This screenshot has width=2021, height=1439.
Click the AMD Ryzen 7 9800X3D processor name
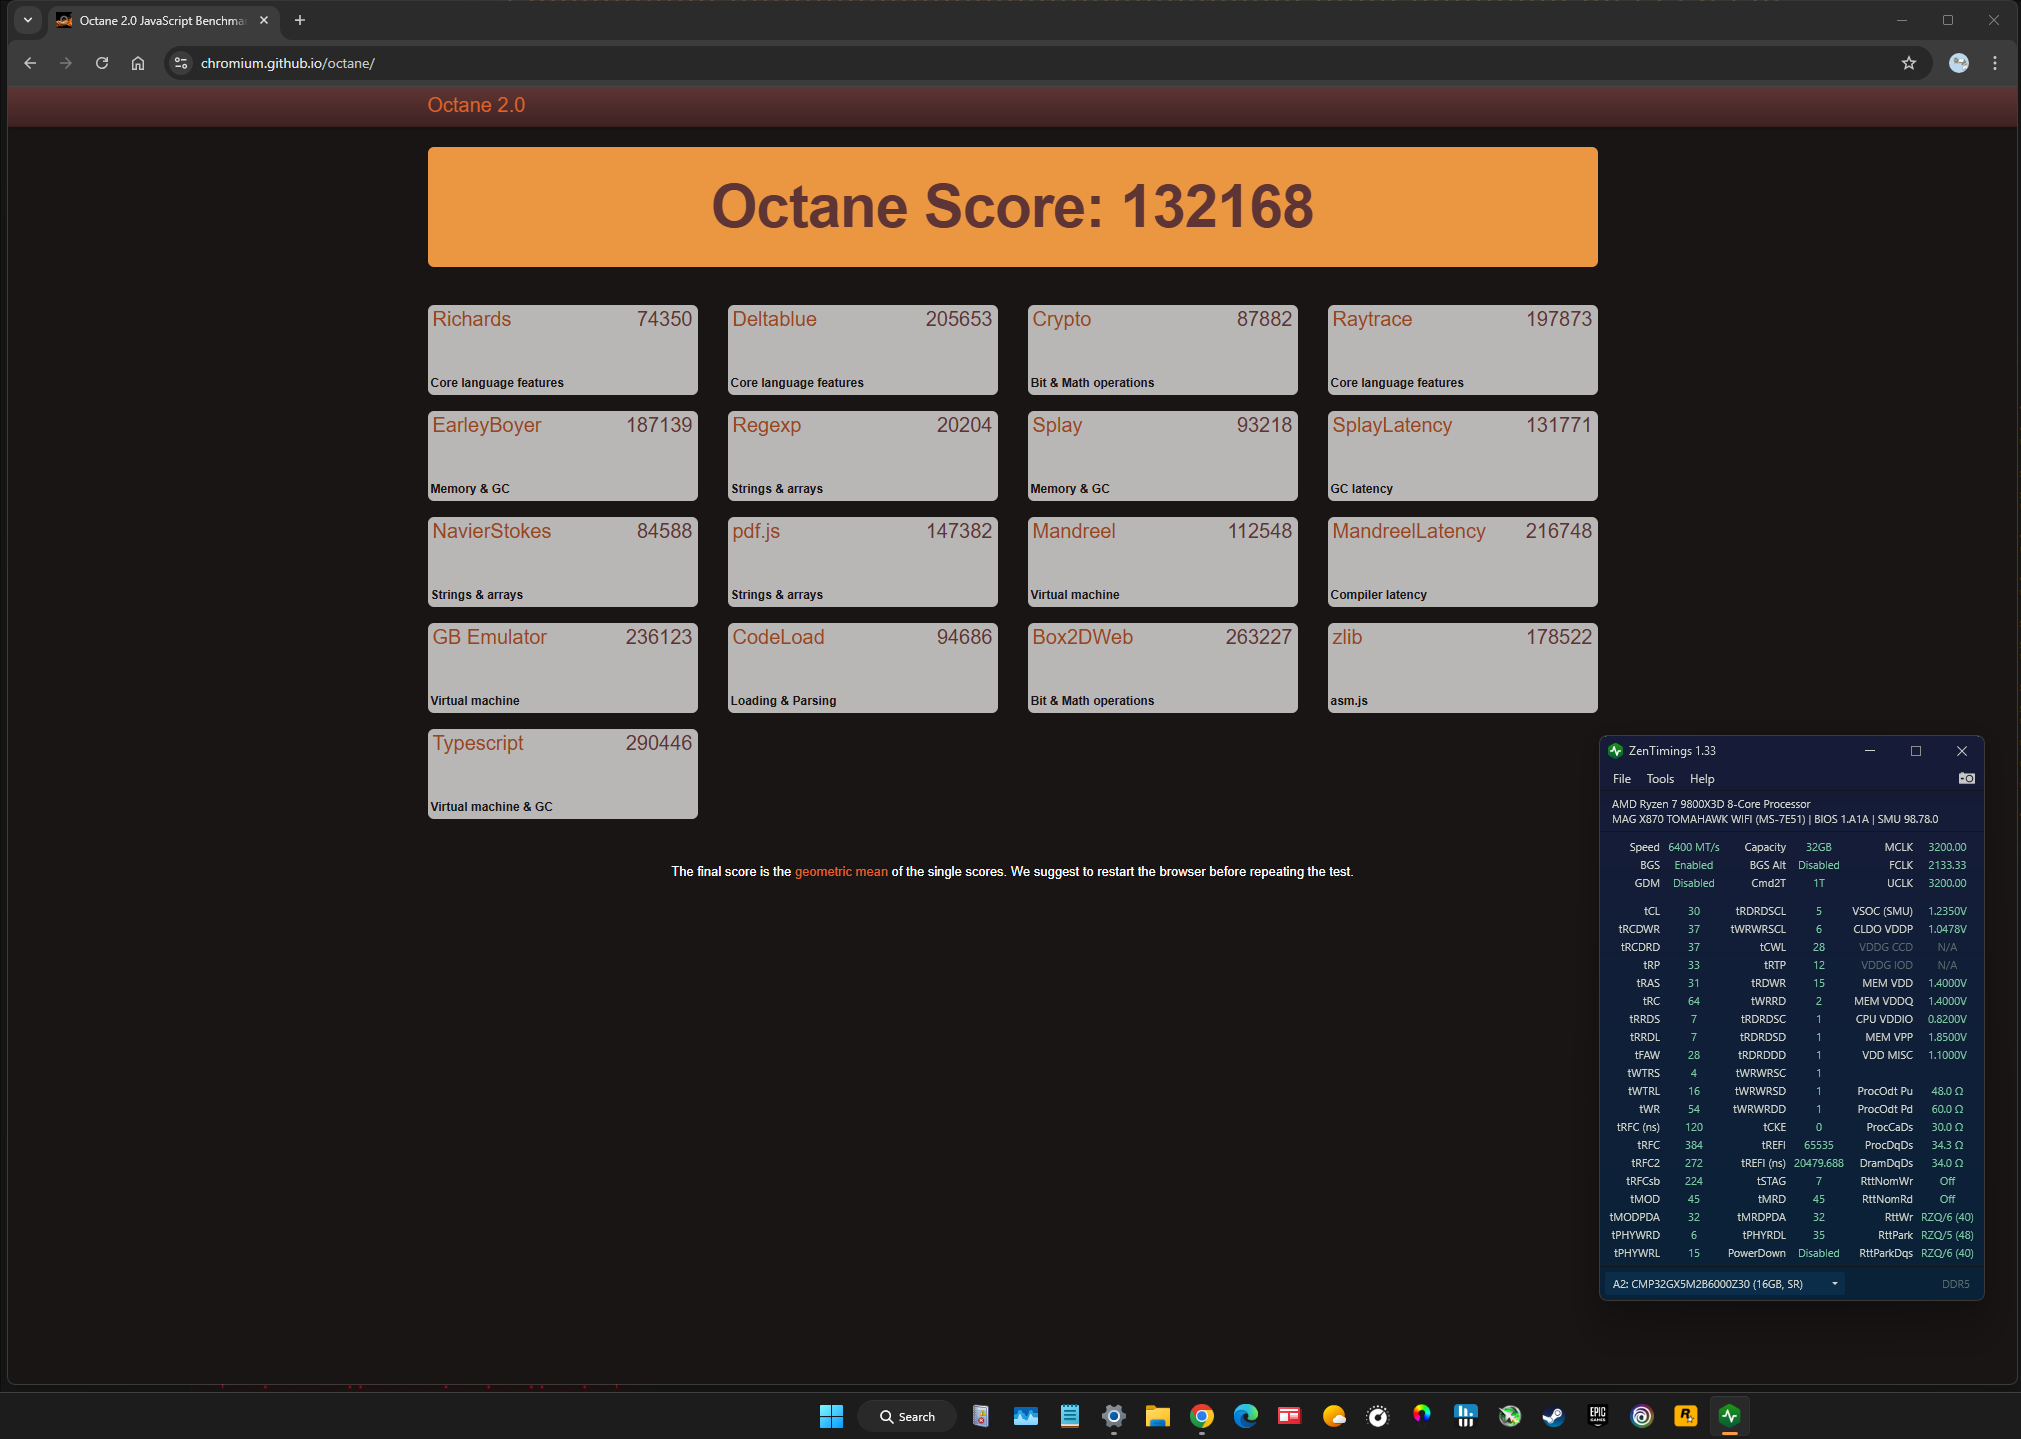pos(1710,804)
